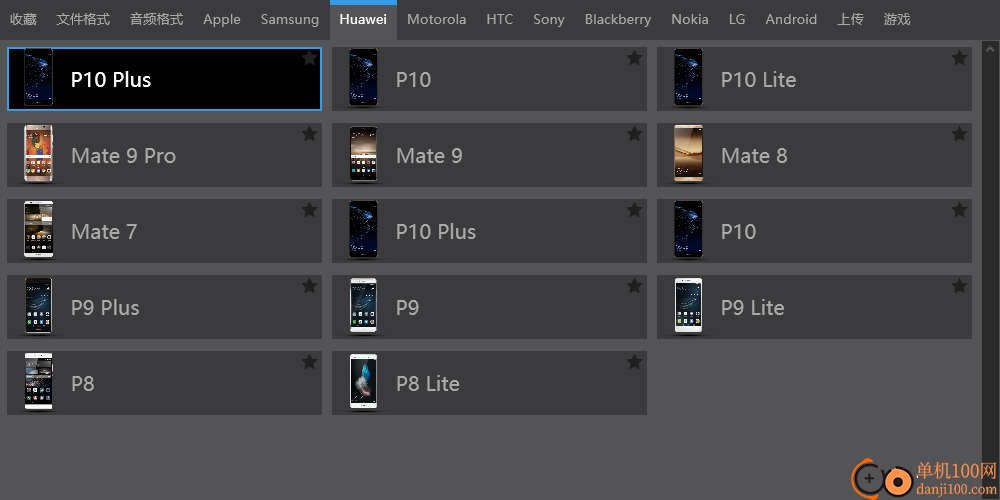This screenshot has width=1000, height=500.
Task: Select the white P9 phone image
Action: (x=364, y=305)
